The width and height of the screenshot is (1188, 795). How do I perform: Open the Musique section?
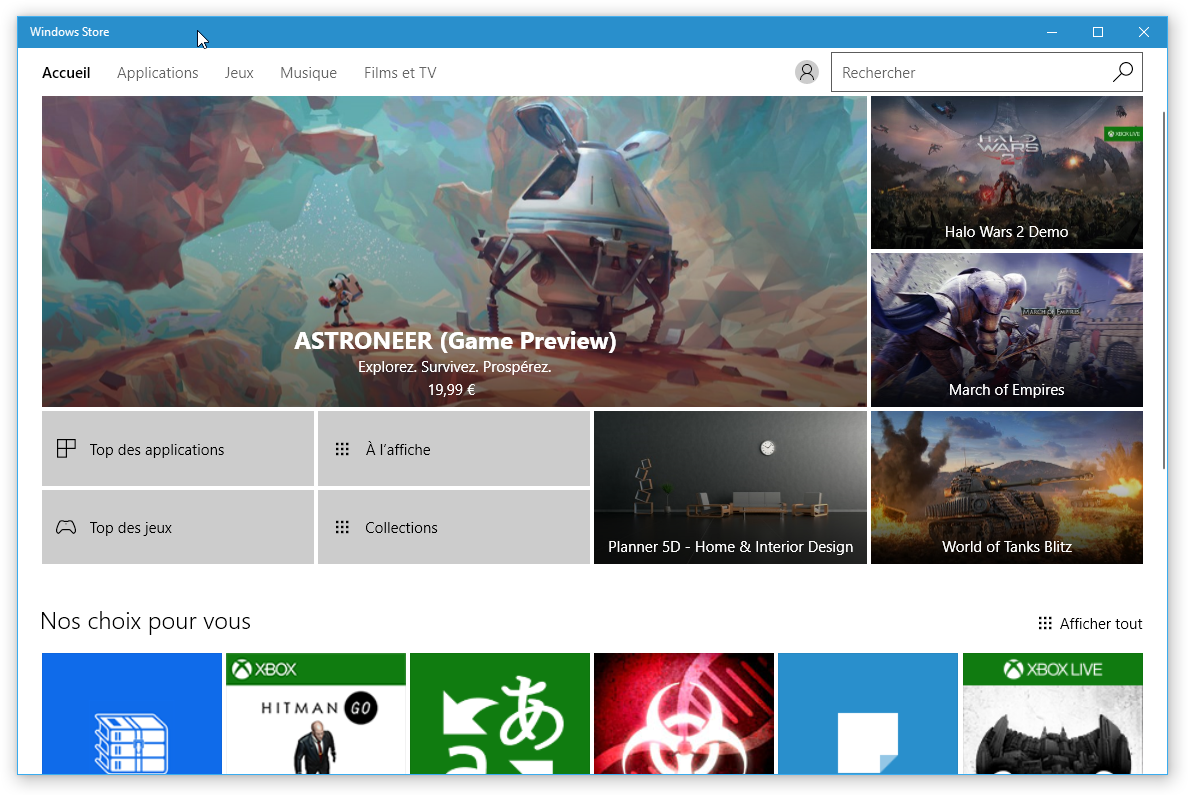pyautogui.click(x=308, y=73)
